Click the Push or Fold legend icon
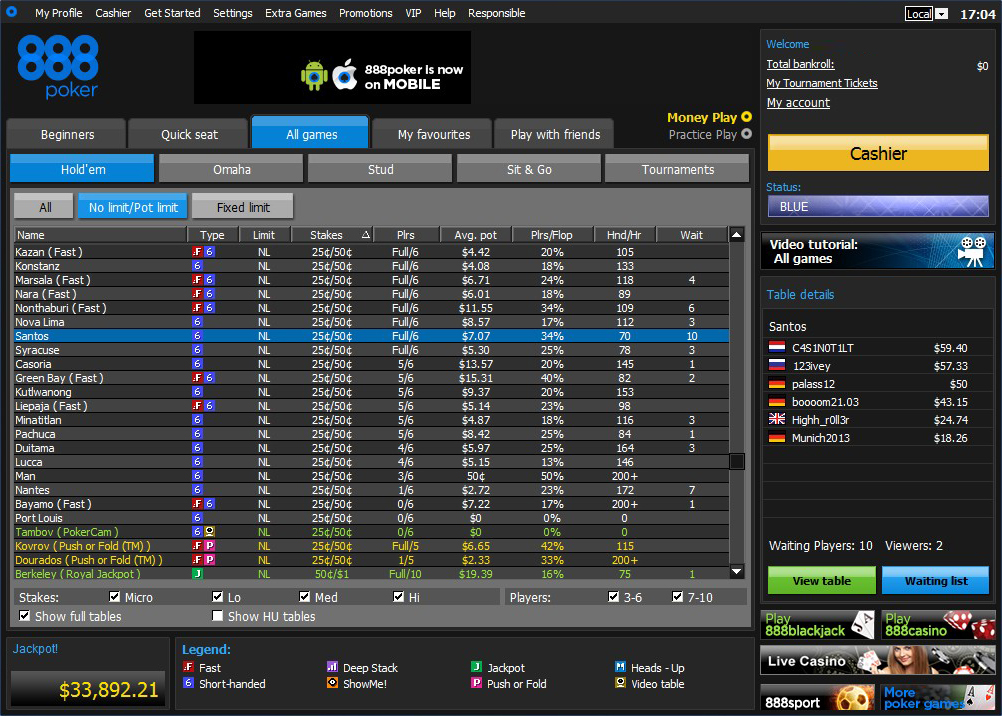1002x716 pixels. tap(476, 683)
